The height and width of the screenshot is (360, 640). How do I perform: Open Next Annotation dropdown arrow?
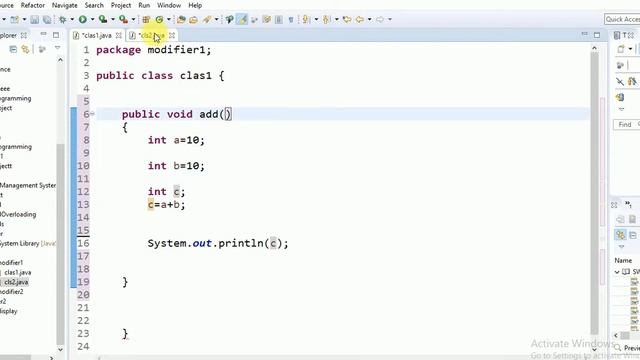click(316, 19)
